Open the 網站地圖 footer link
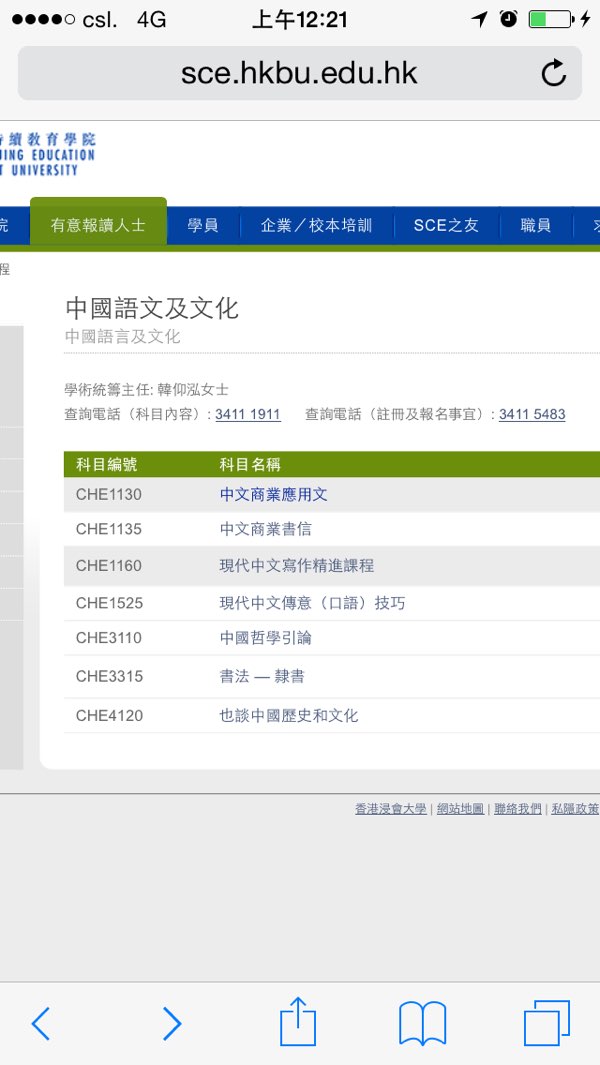 (460, 809)
